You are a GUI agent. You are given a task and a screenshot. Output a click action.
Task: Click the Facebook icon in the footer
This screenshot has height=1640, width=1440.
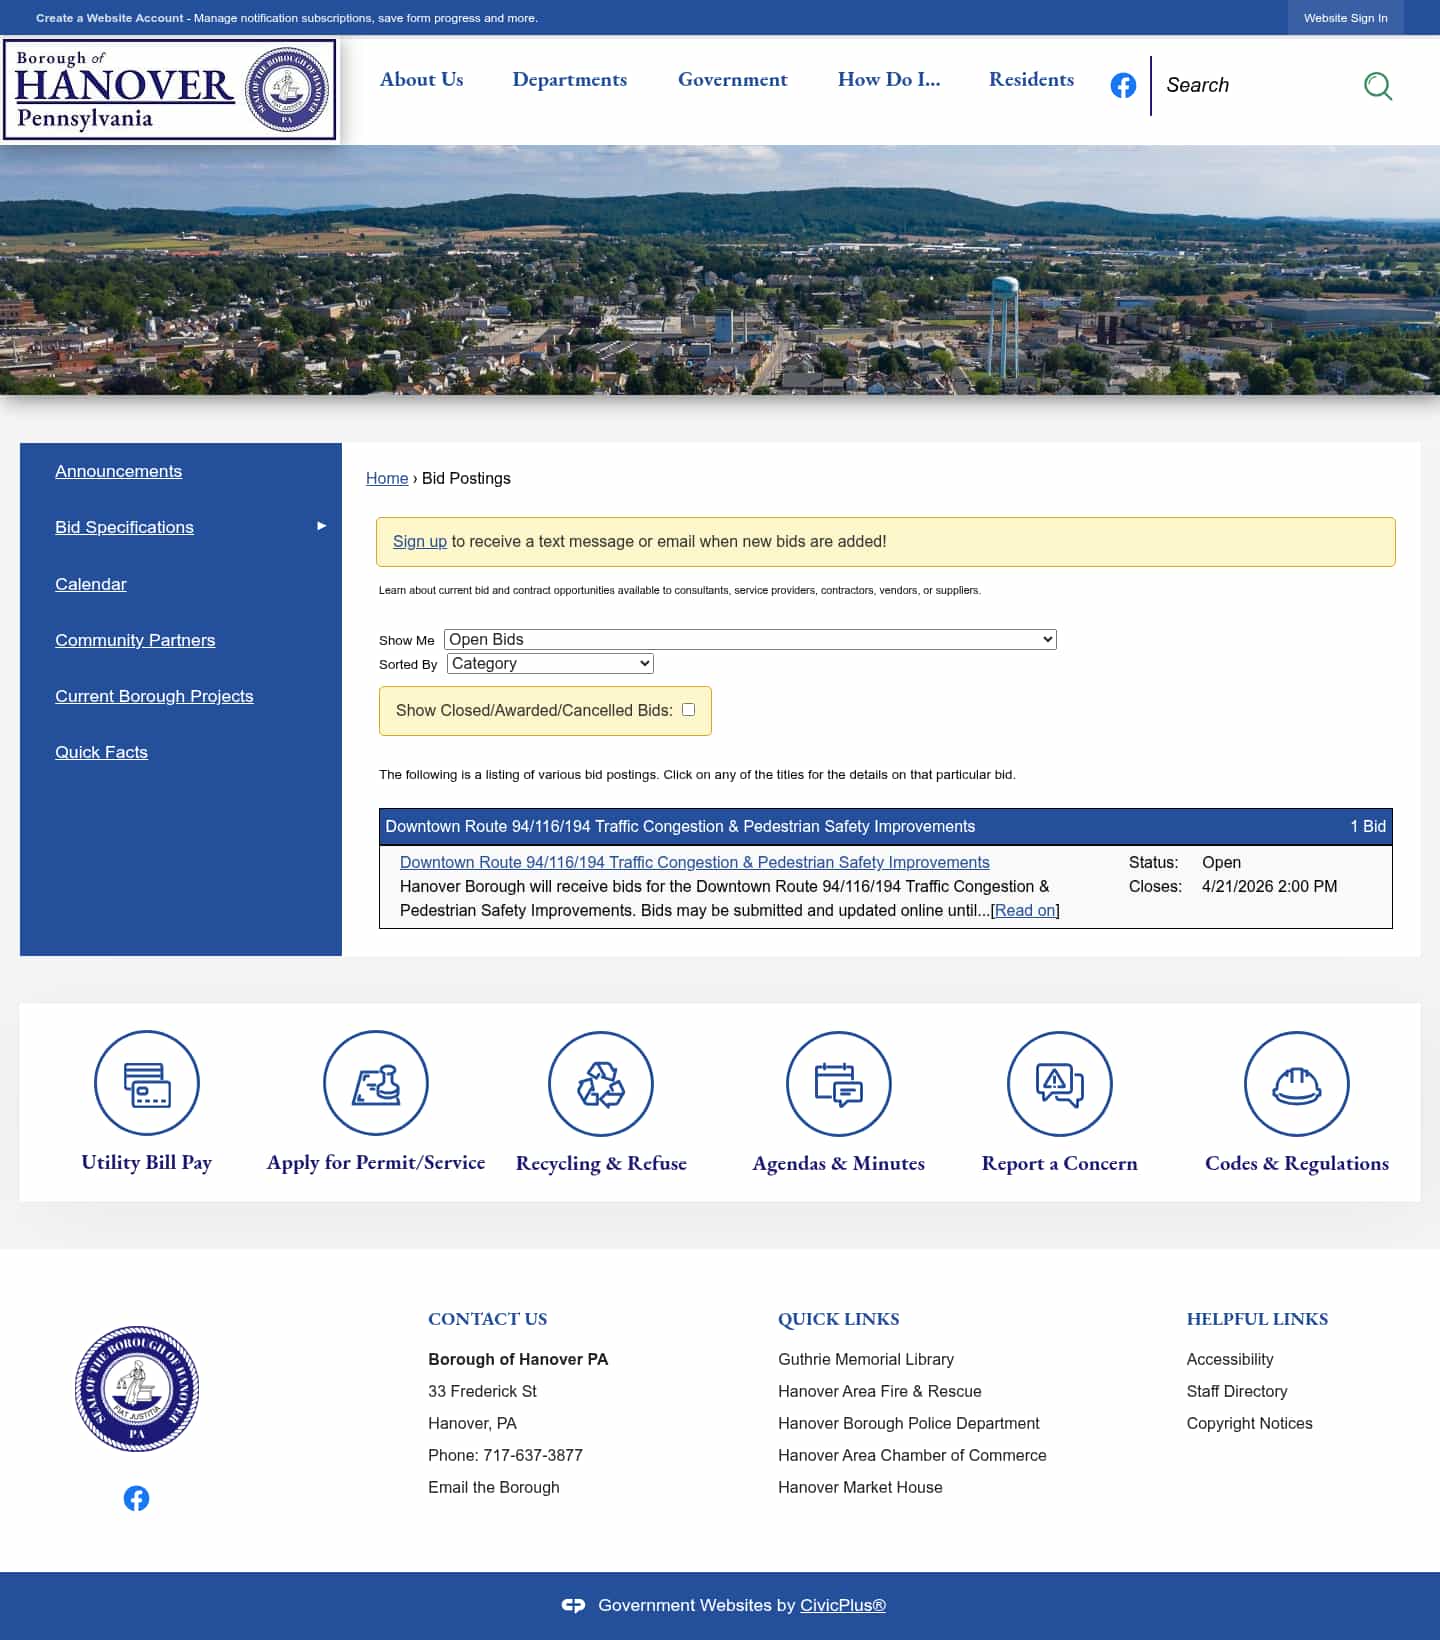point(136,1498)
